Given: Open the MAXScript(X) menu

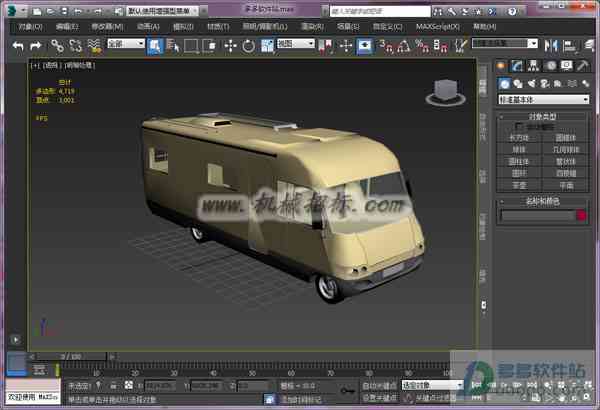Looking at the screenshot, I should (x=438, y=27).
